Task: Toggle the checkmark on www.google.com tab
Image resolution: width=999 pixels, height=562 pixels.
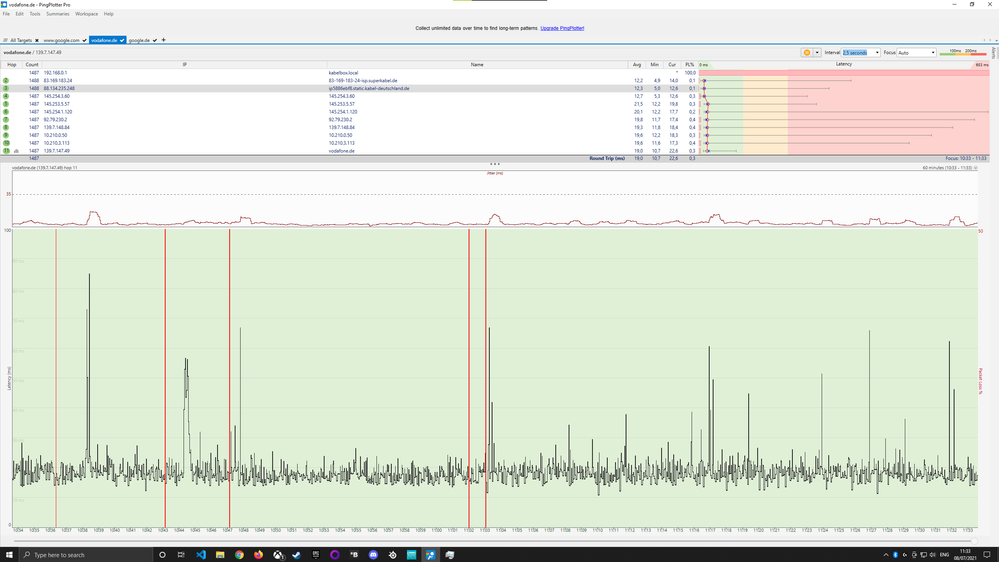Action: [84, 40]
